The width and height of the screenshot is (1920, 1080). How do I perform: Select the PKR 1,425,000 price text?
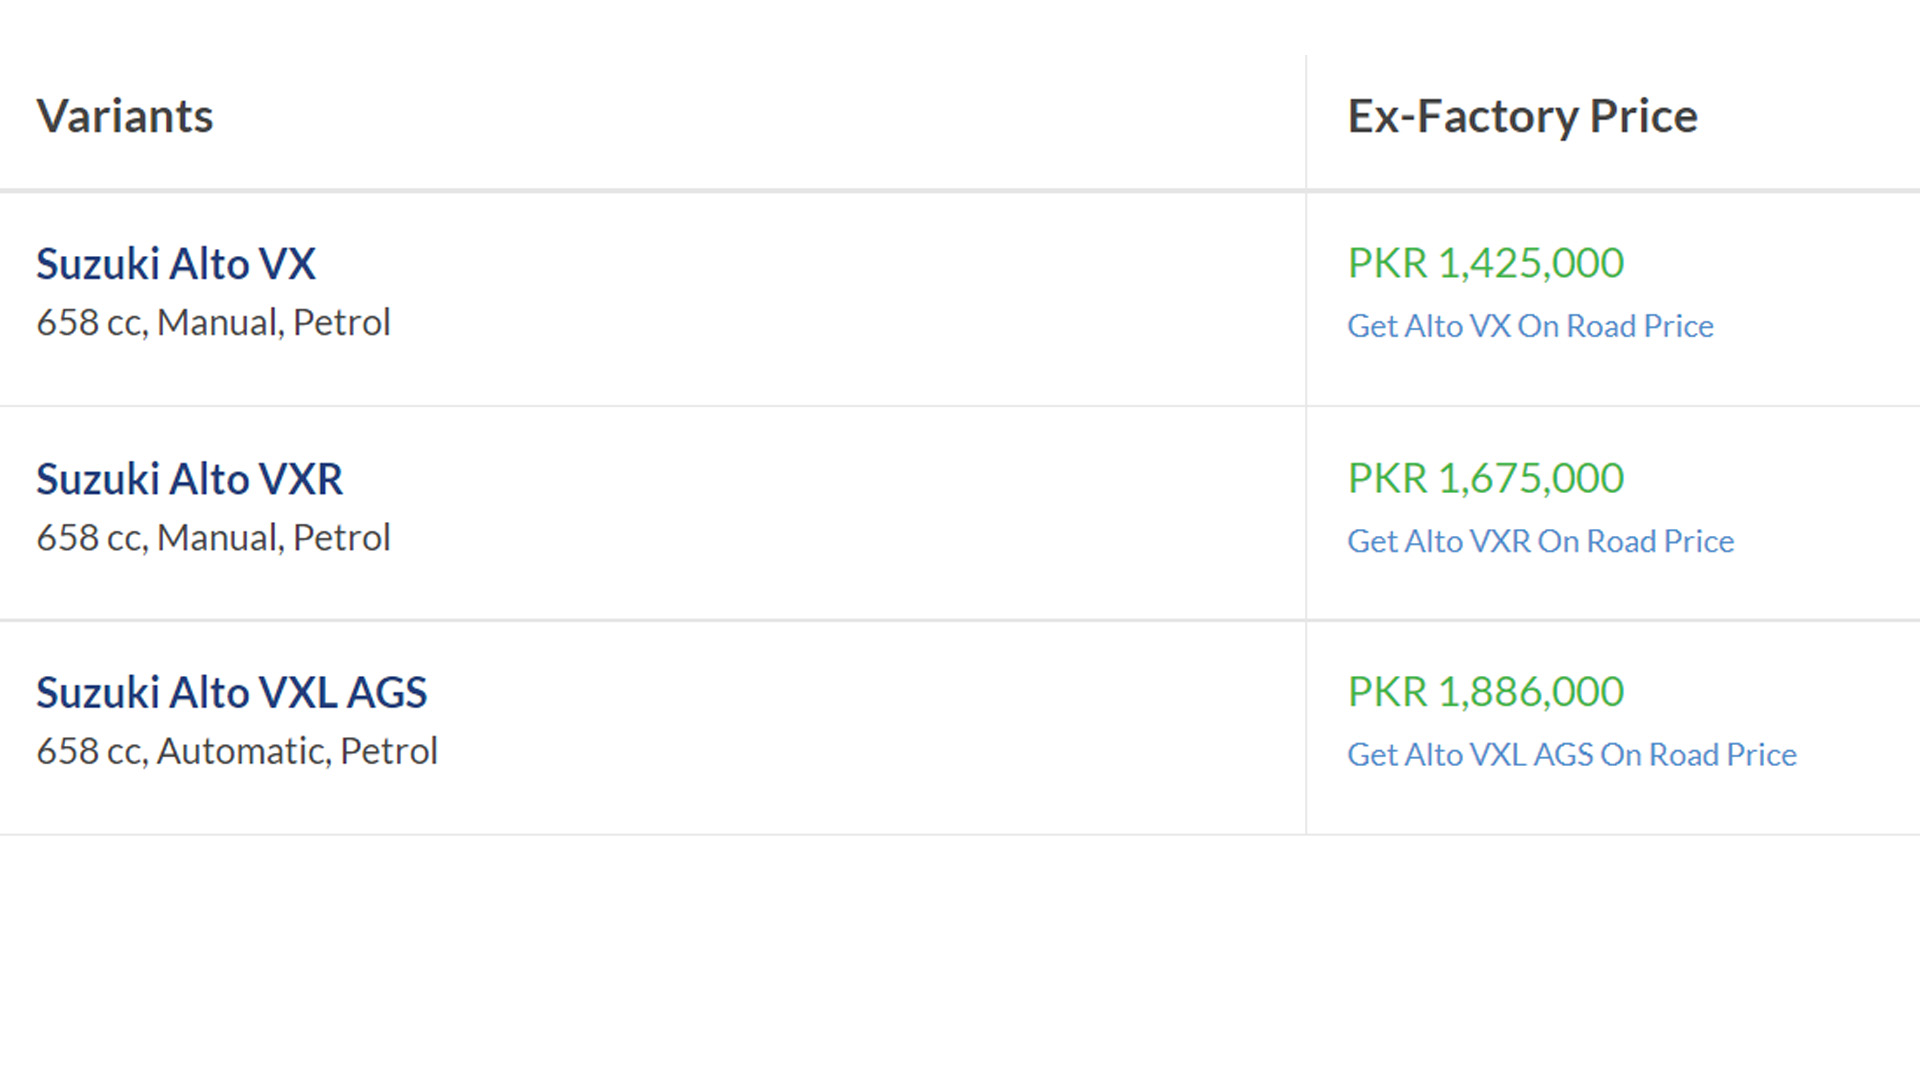(x=1485, y=263)
